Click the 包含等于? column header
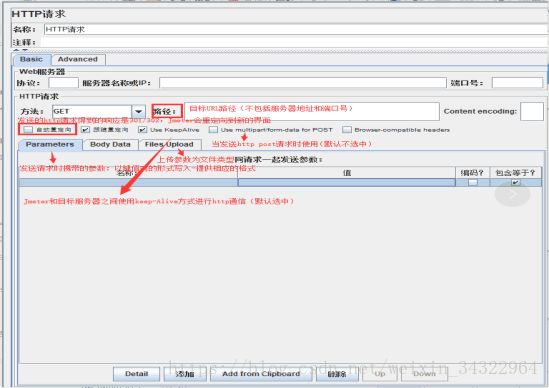This screenshot has width=549, height=388. (x=515, y=173)
